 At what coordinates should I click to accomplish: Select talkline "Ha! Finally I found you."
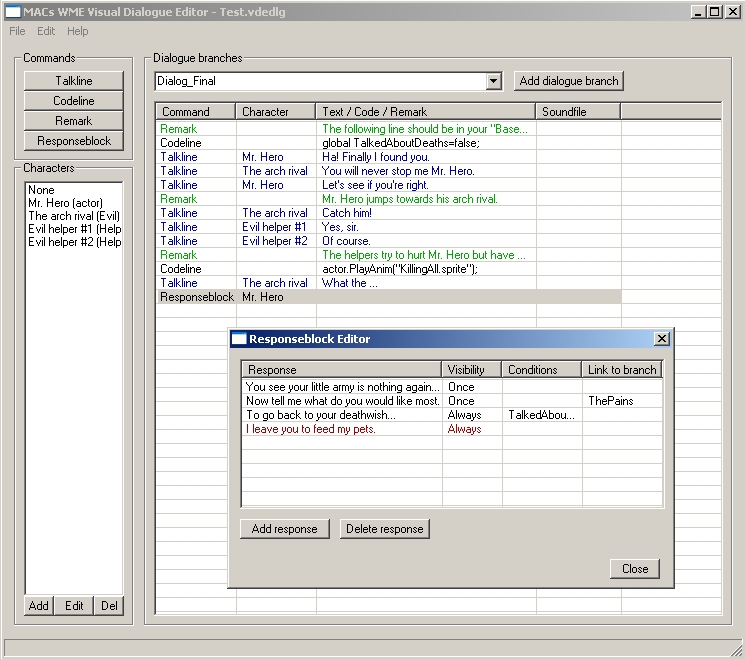pos(389,157)
